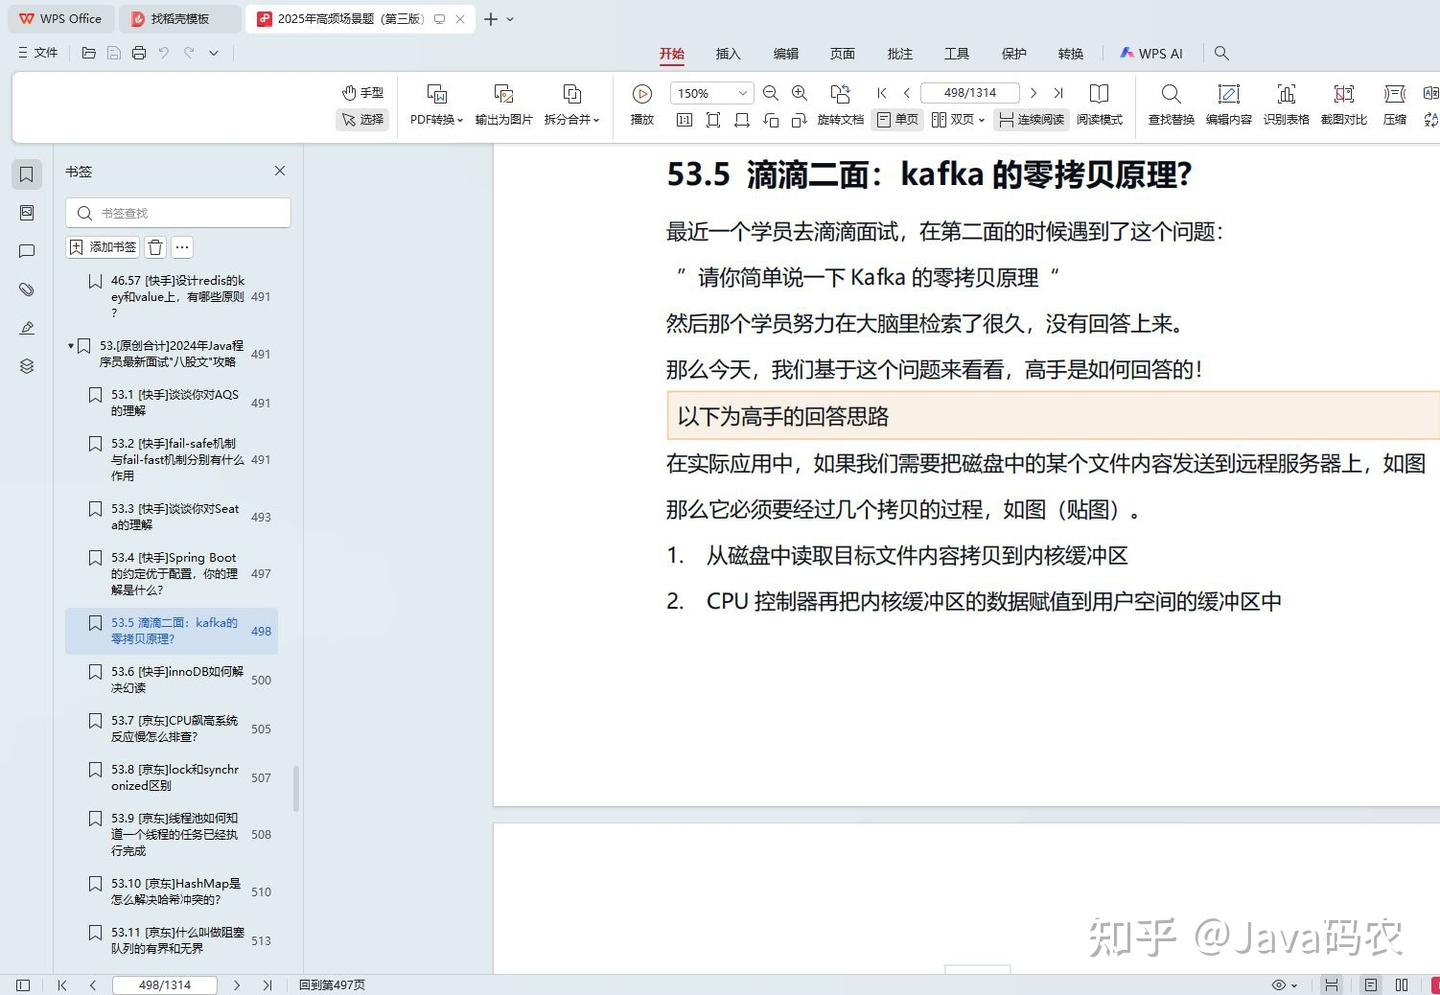
Task: Click the 回到第497页 link in status bar
Action: click(331, 984)
